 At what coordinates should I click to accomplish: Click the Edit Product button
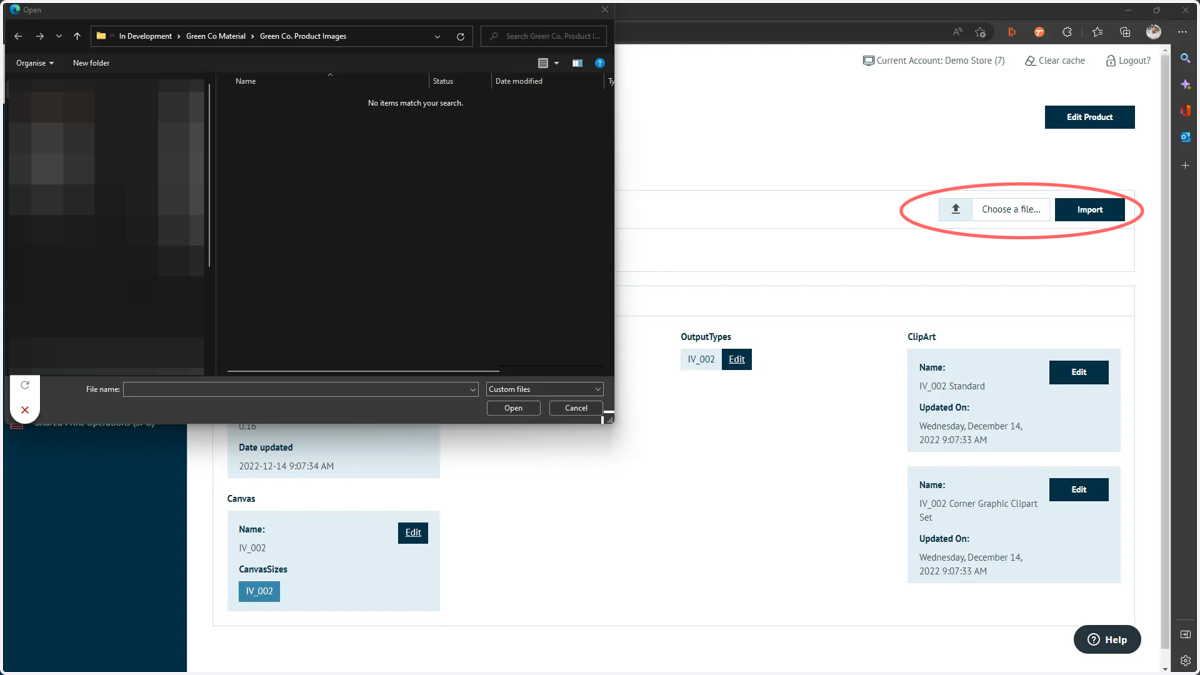tap(1090, 117)
